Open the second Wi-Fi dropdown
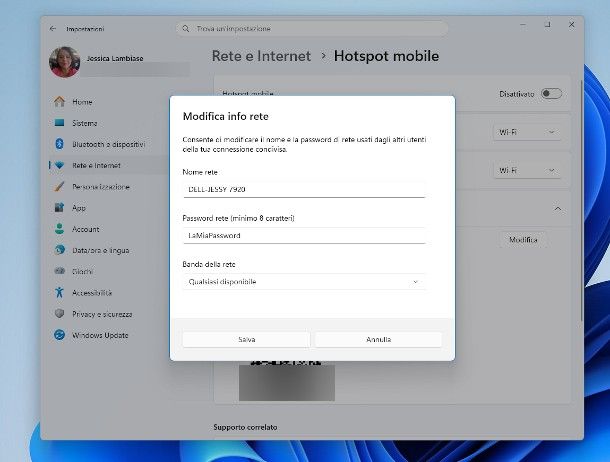Image resolution: width=610 pixels, height=462 pixels. tap(527, 170)
